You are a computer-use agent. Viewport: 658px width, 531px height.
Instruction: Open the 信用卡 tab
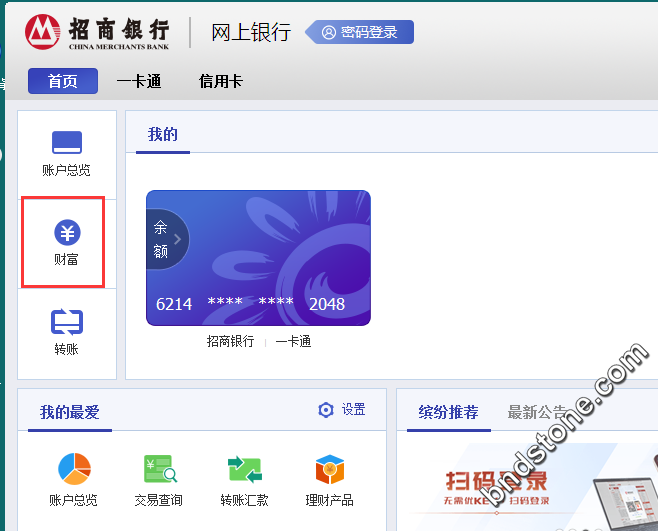pyautogui.click(x=221, y=81)
